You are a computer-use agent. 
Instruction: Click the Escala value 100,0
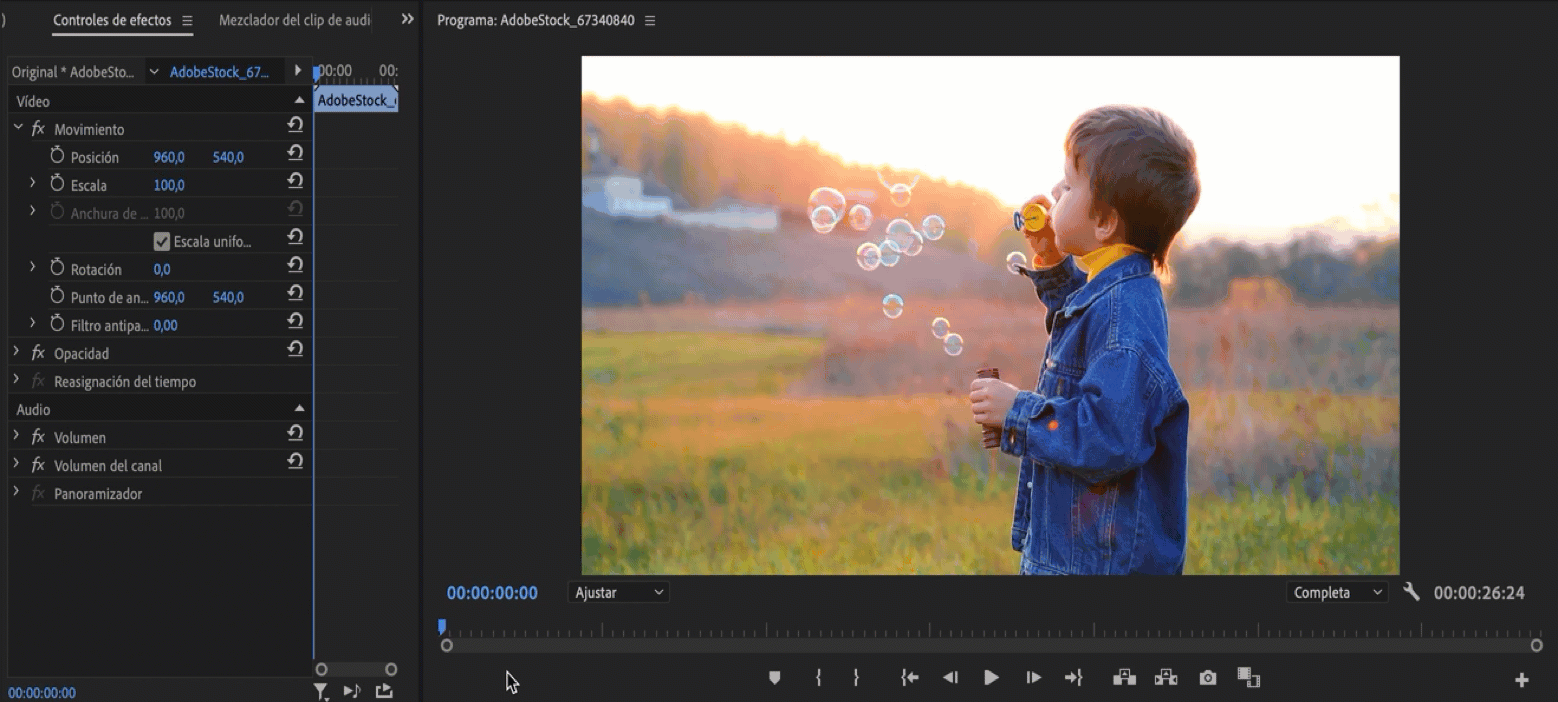169,185
